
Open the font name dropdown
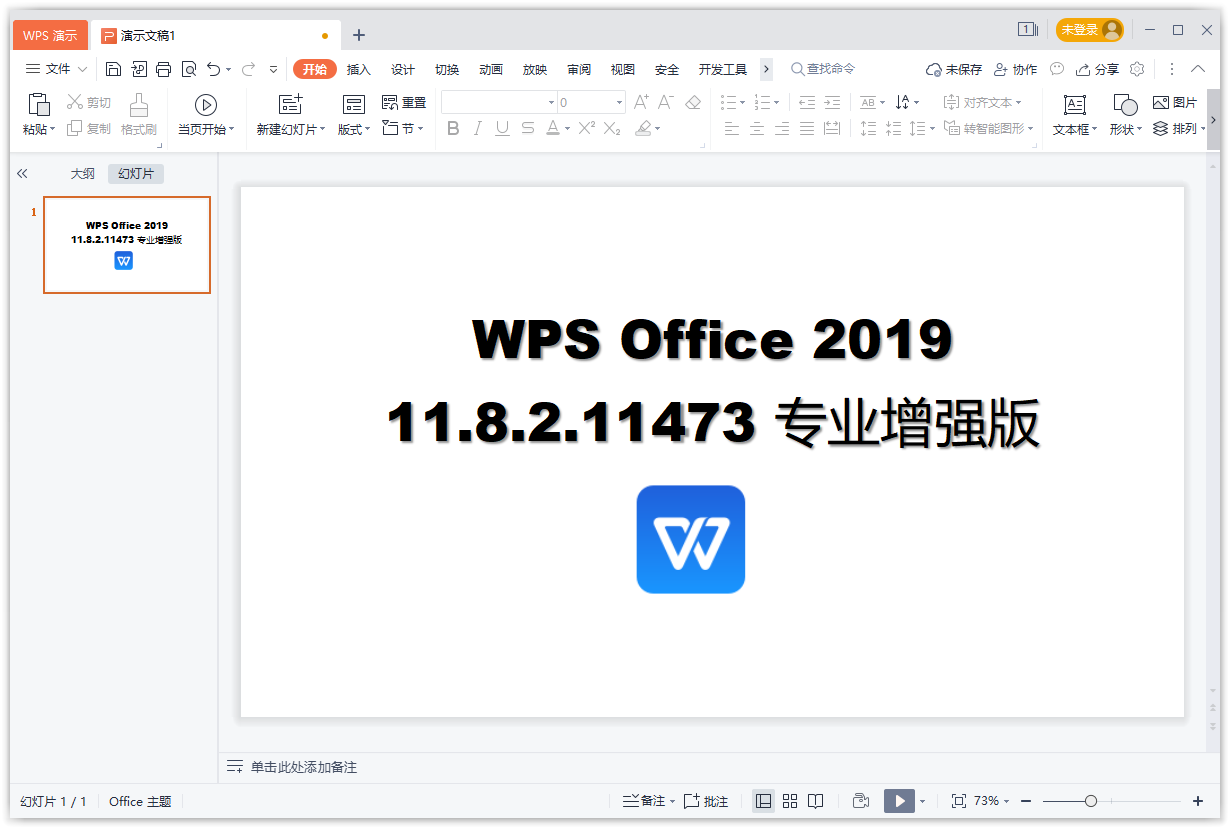[x=551, y=102]
